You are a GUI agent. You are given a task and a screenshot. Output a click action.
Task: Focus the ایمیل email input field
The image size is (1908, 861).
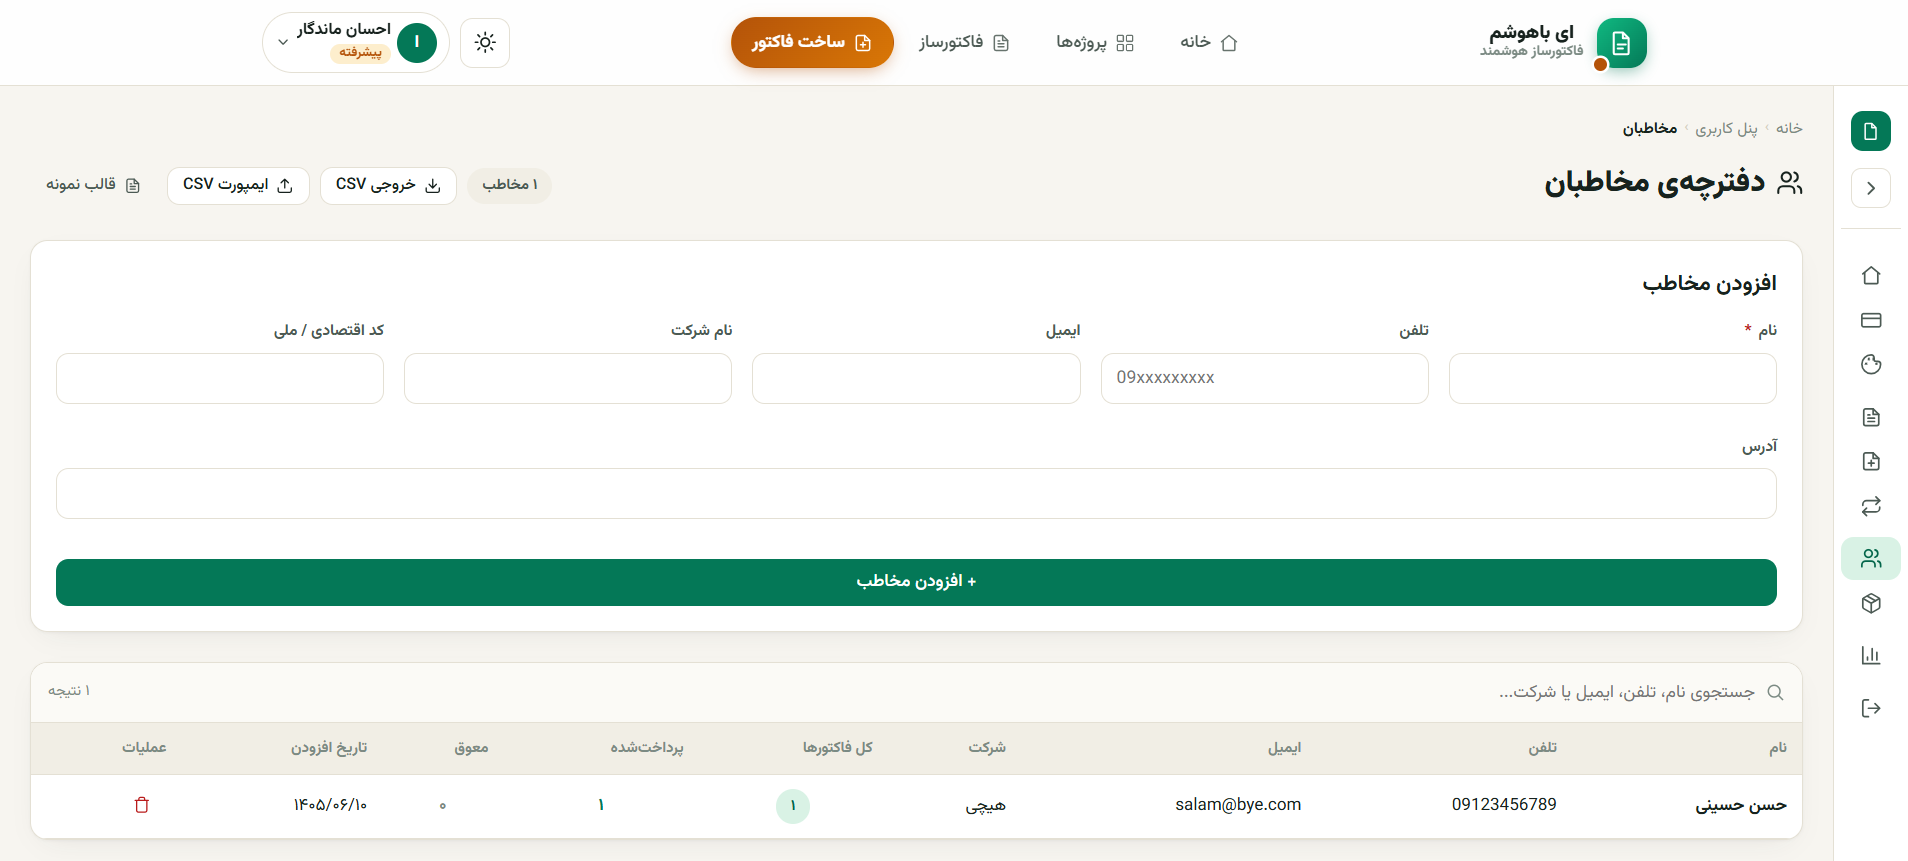(916, 378)
